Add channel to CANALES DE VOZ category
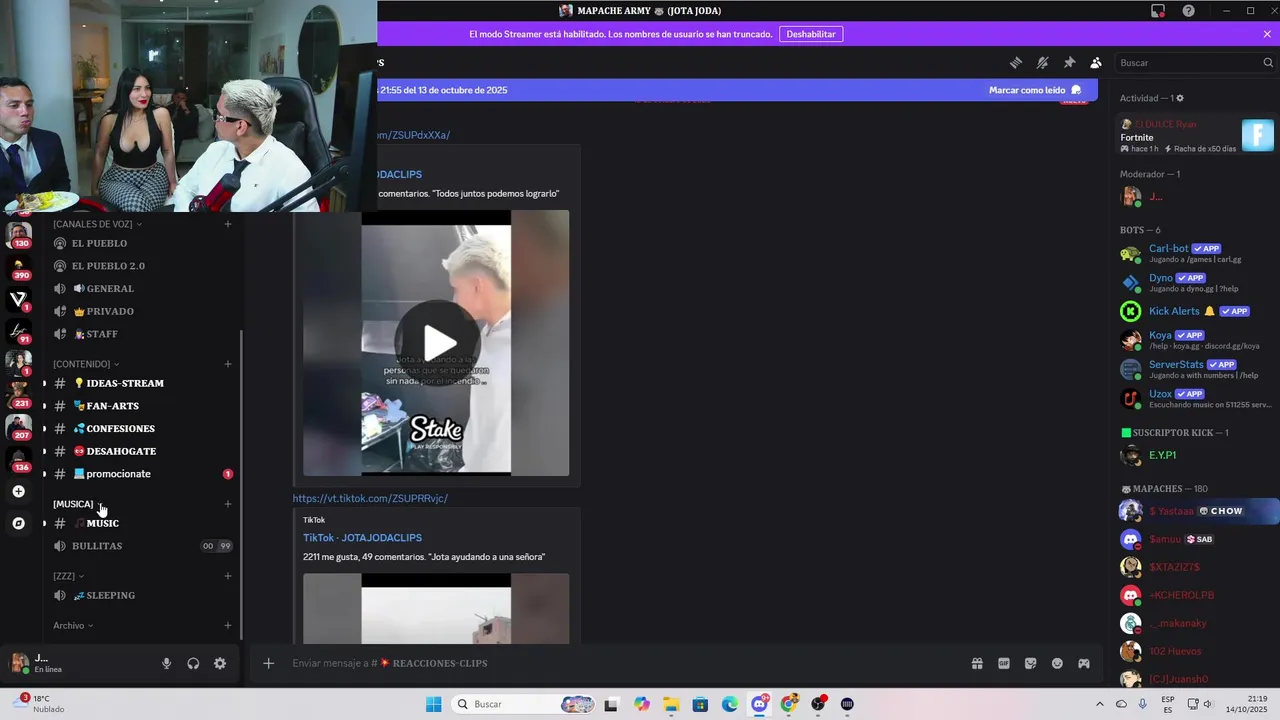Image resolution: width=1280 pixels, height=720 pixels. (x=228, y=224)
